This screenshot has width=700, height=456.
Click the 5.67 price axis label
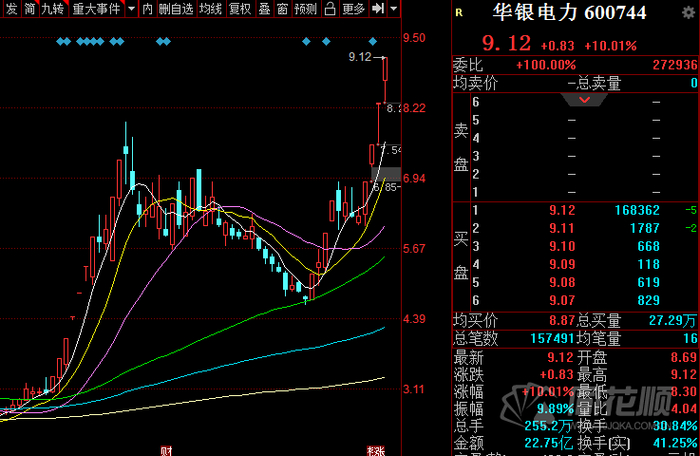point(414,248)
